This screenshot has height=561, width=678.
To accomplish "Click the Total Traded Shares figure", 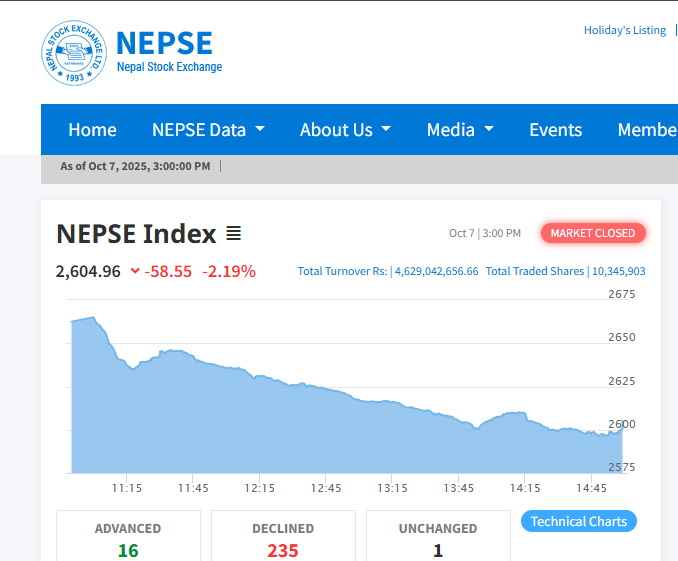I will 618,271.
